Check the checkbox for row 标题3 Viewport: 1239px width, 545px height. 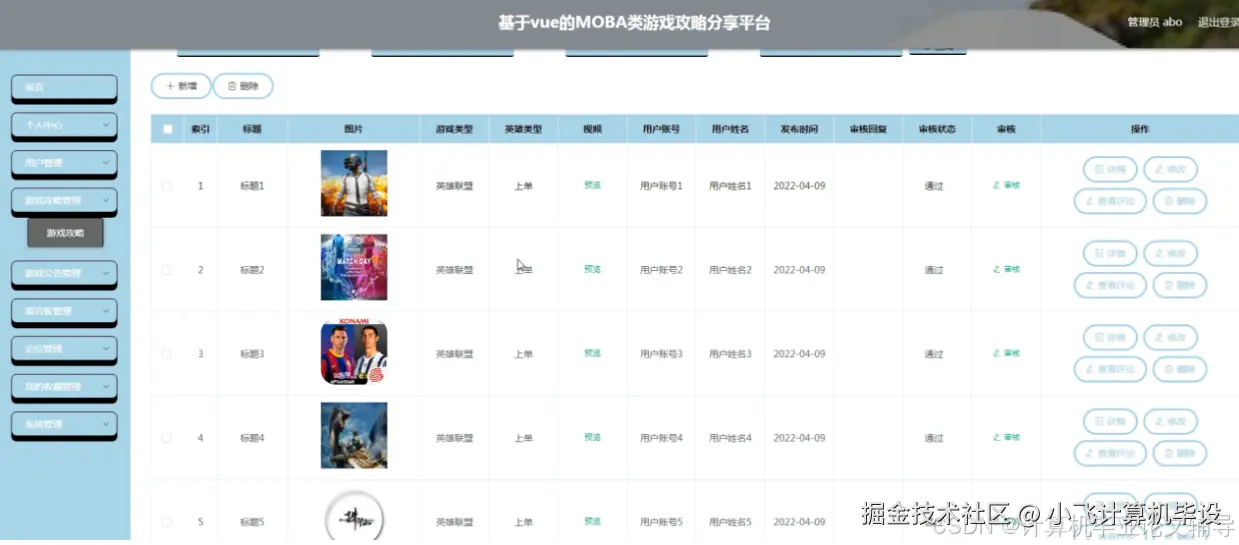click(167, 354)
